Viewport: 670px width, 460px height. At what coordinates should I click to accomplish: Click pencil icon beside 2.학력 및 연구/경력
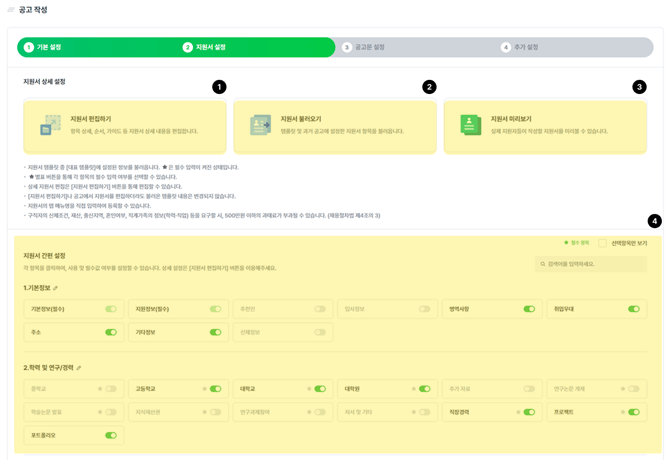(x=80, y=368)
